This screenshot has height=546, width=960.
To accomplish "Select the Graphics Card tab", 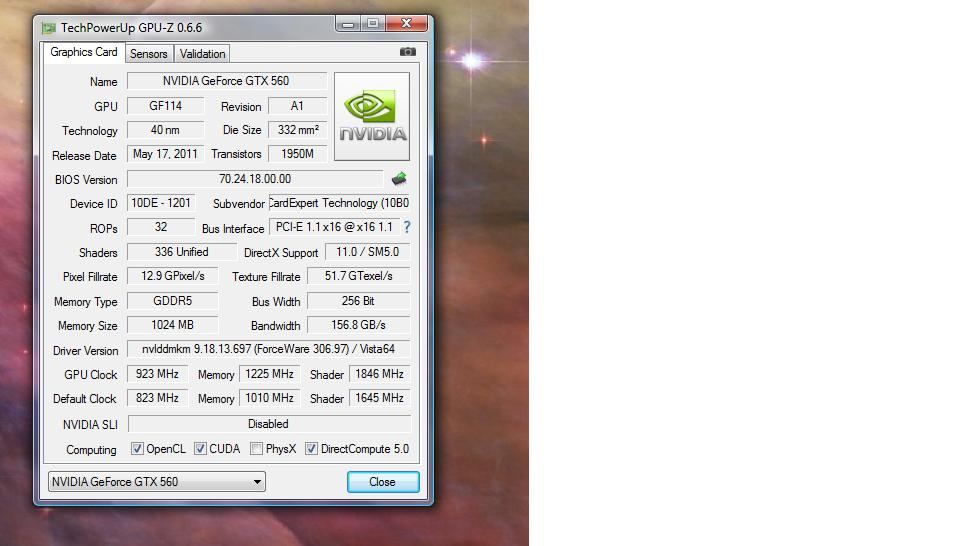I will 84,52.
